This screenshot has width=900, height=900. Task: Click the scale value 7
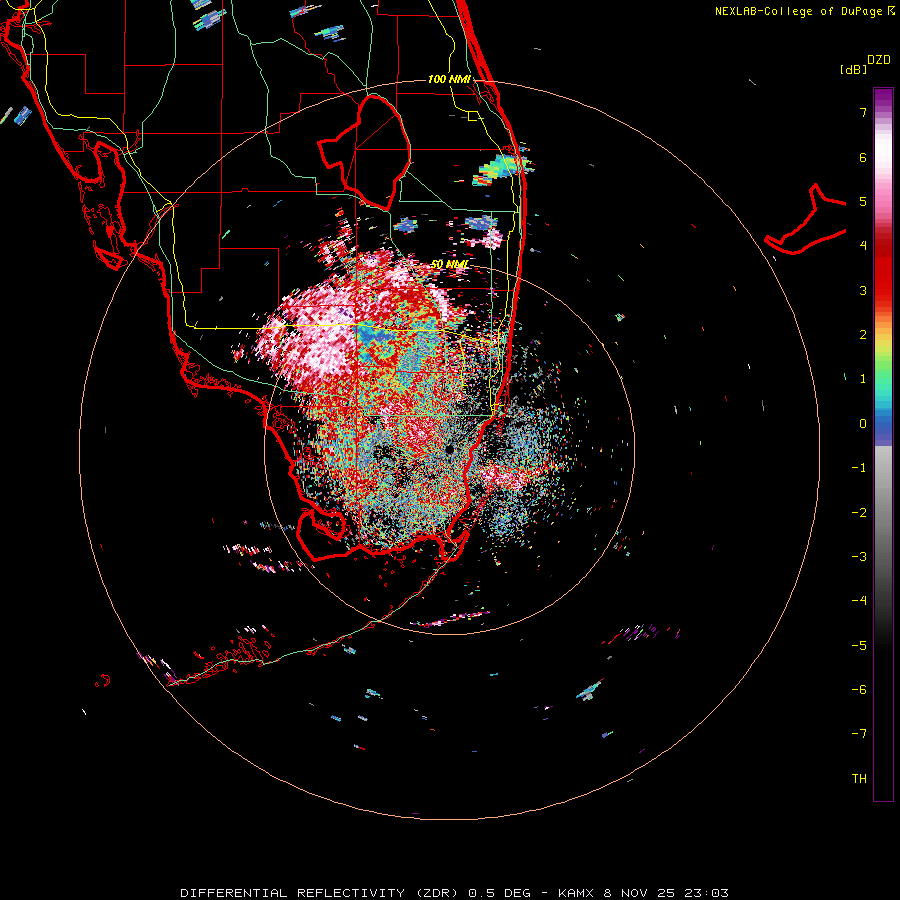tap(863, 112)
